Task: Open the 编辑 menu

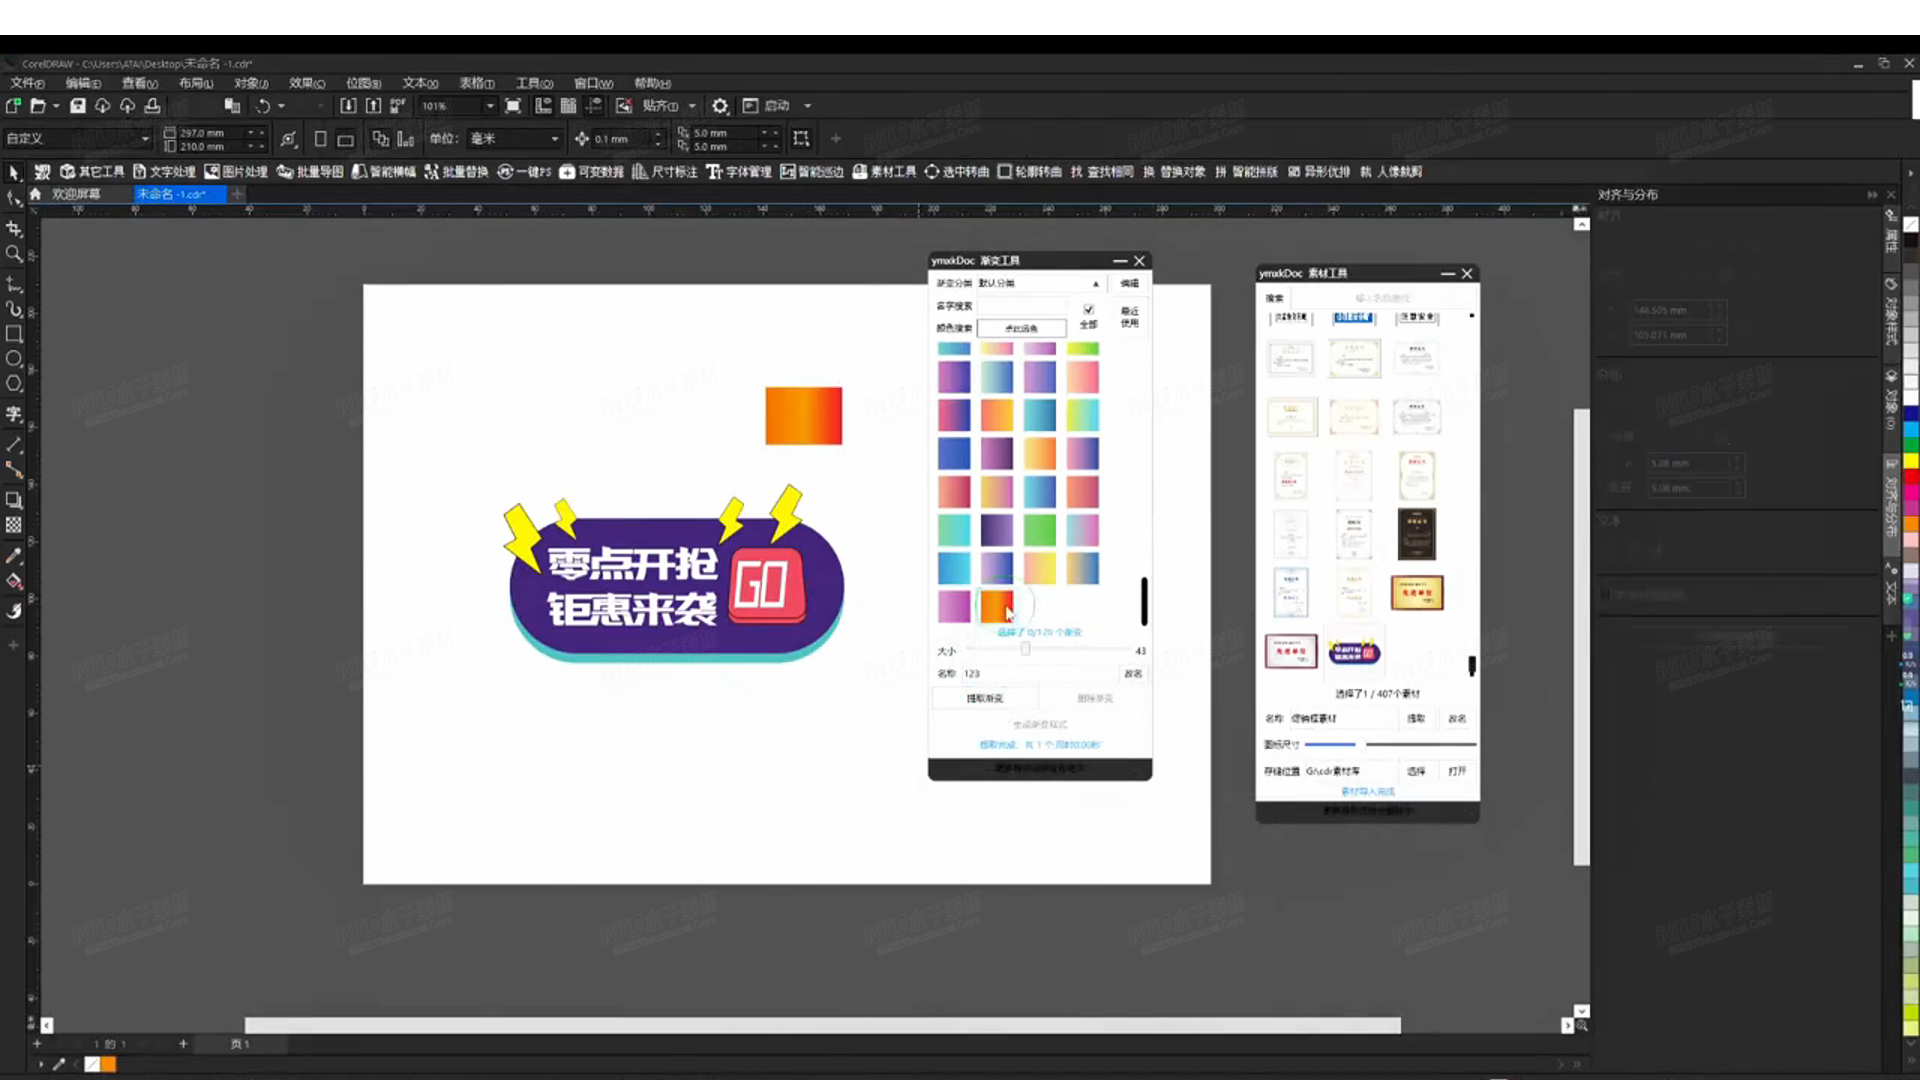Action: point(83,83)
